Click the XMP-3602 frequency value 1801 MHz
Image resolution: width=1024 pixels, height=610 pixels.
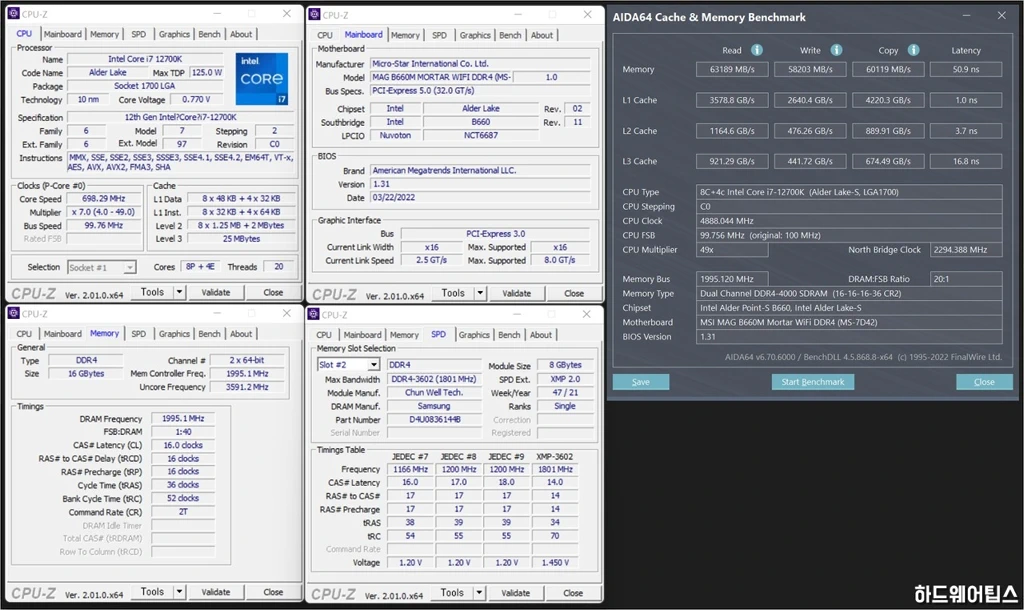555,470
